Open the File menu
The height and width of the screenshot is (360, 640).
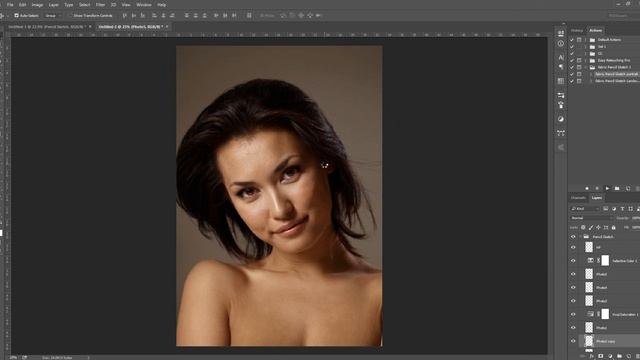tap(10, 5)
